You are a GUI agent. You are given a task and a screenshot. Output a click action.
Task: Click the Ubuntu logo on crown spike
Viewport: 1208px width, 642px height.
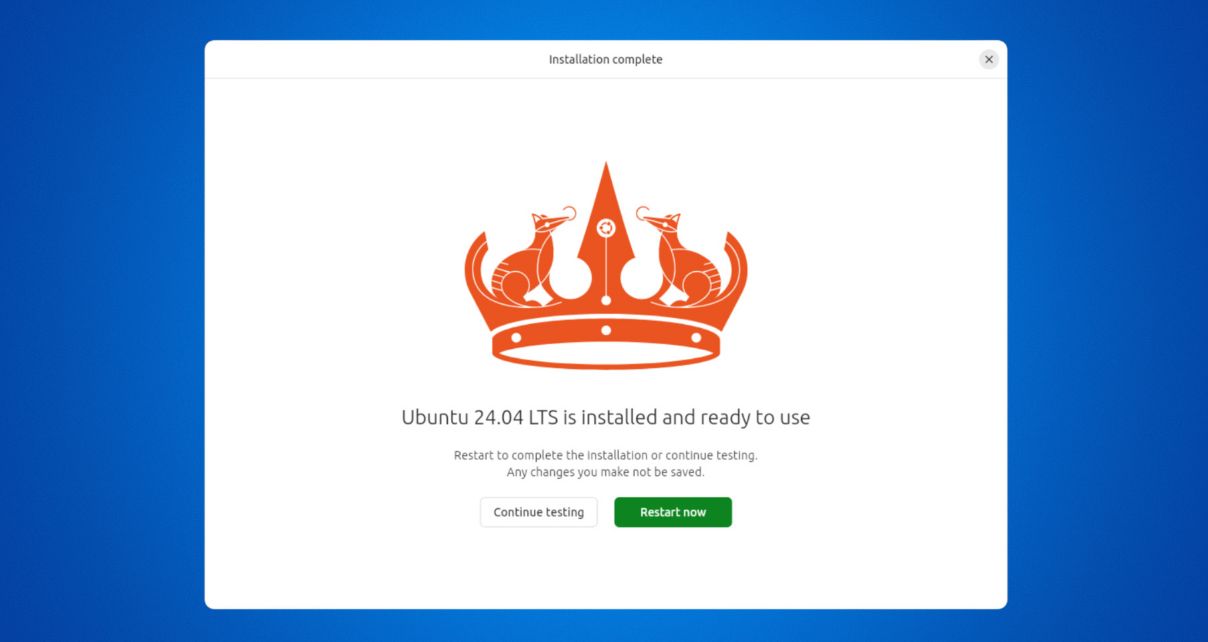pyautogui.click(x=605, y=228)
